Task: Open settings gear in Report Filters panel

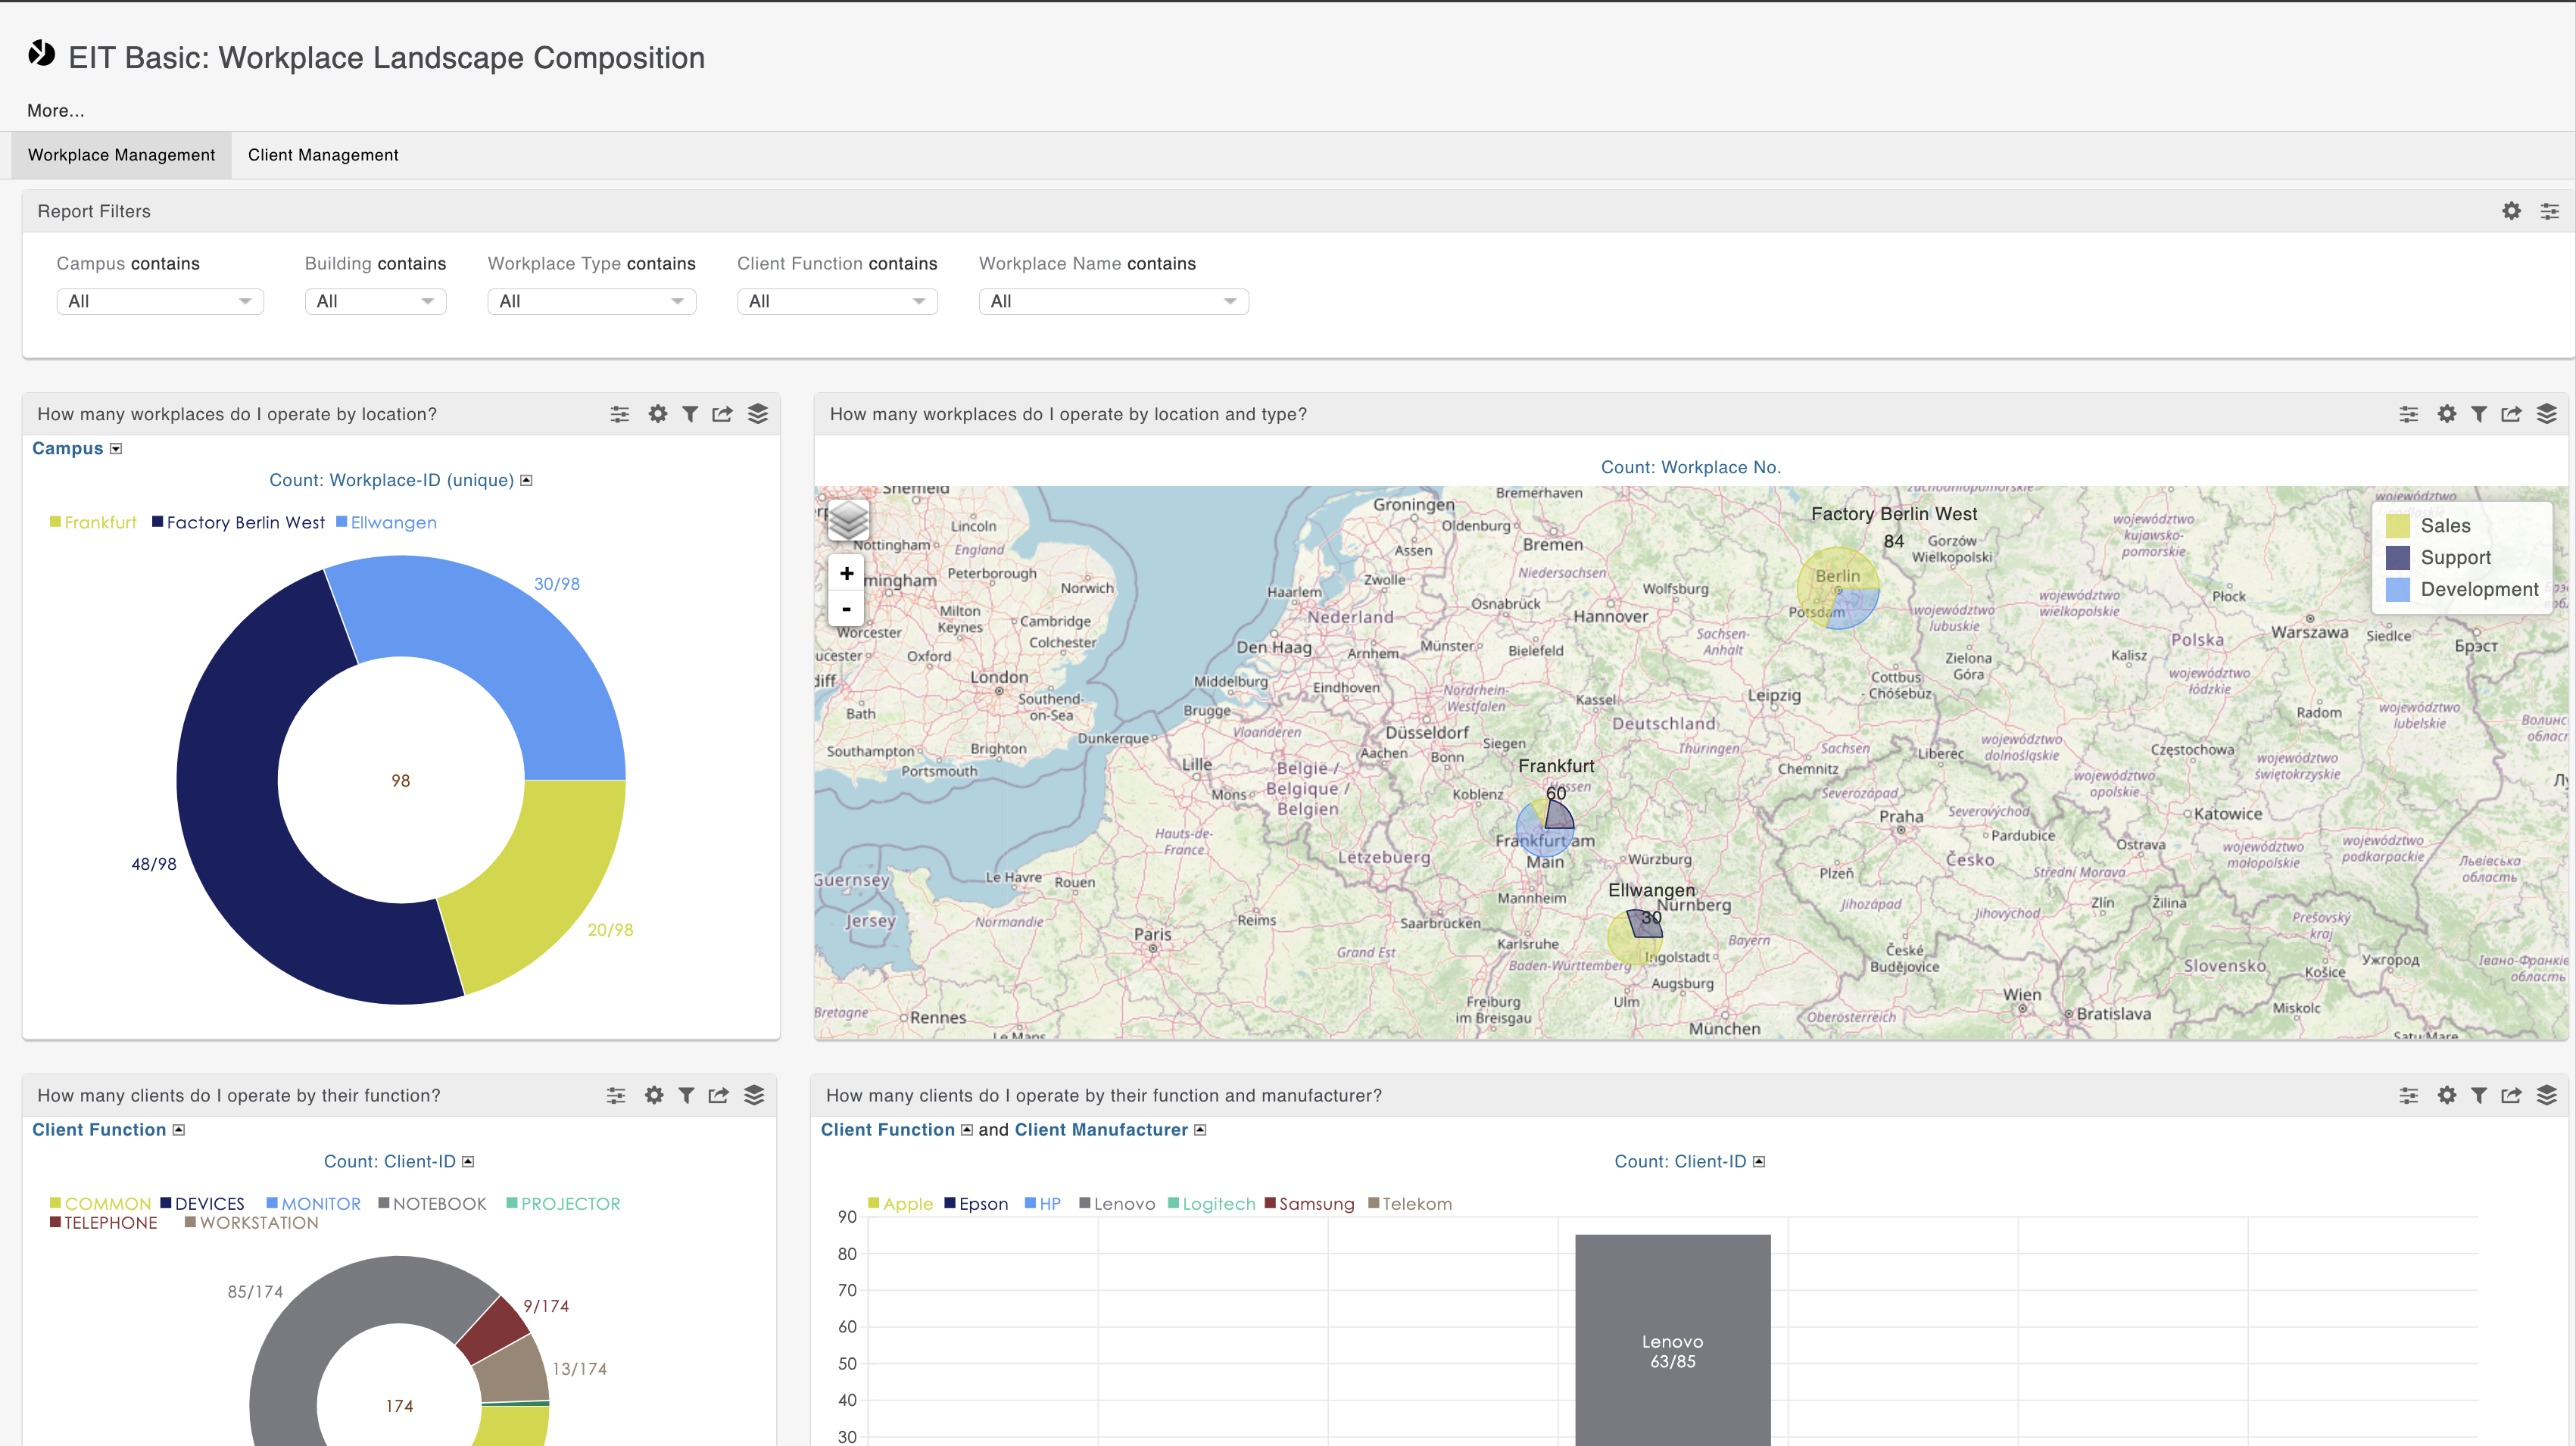Action: point(2511,211)
